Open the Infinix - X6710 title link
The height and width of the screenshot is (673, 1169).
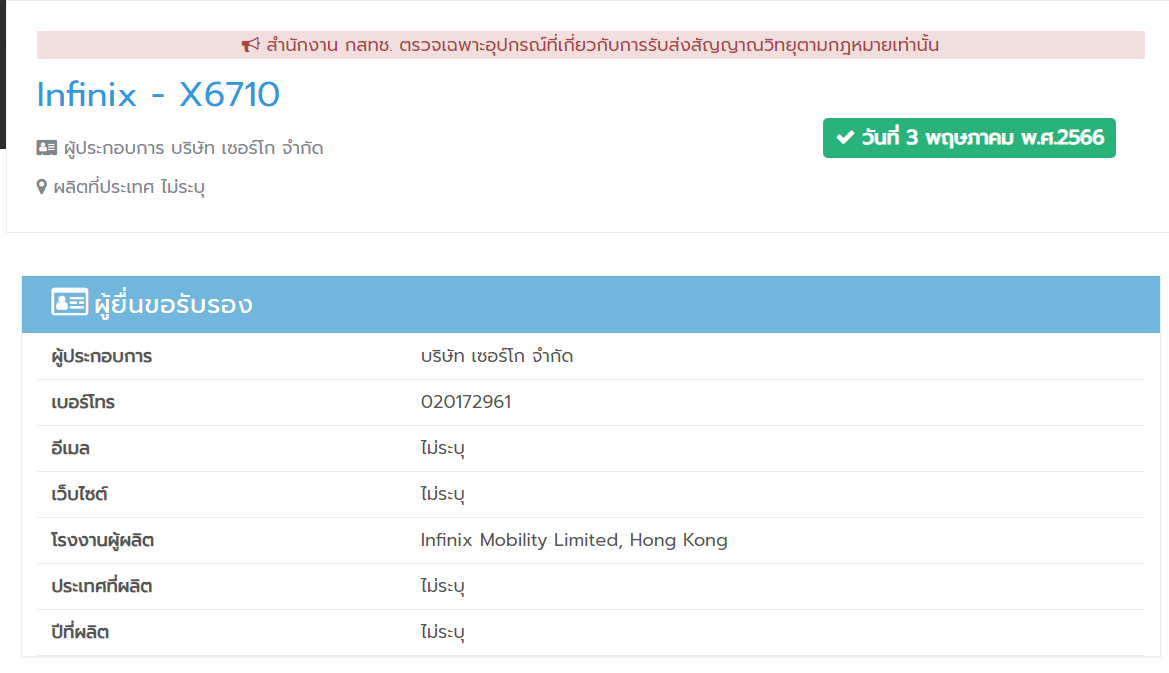click(x=158, y=95)
